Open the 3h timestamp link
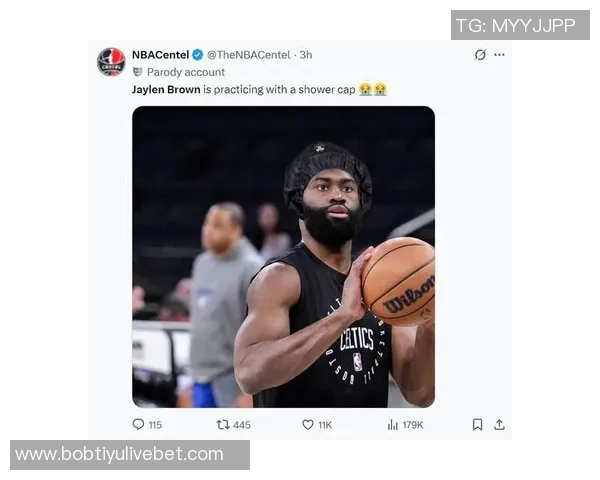 pyautogui.click(x=306, y=55)
